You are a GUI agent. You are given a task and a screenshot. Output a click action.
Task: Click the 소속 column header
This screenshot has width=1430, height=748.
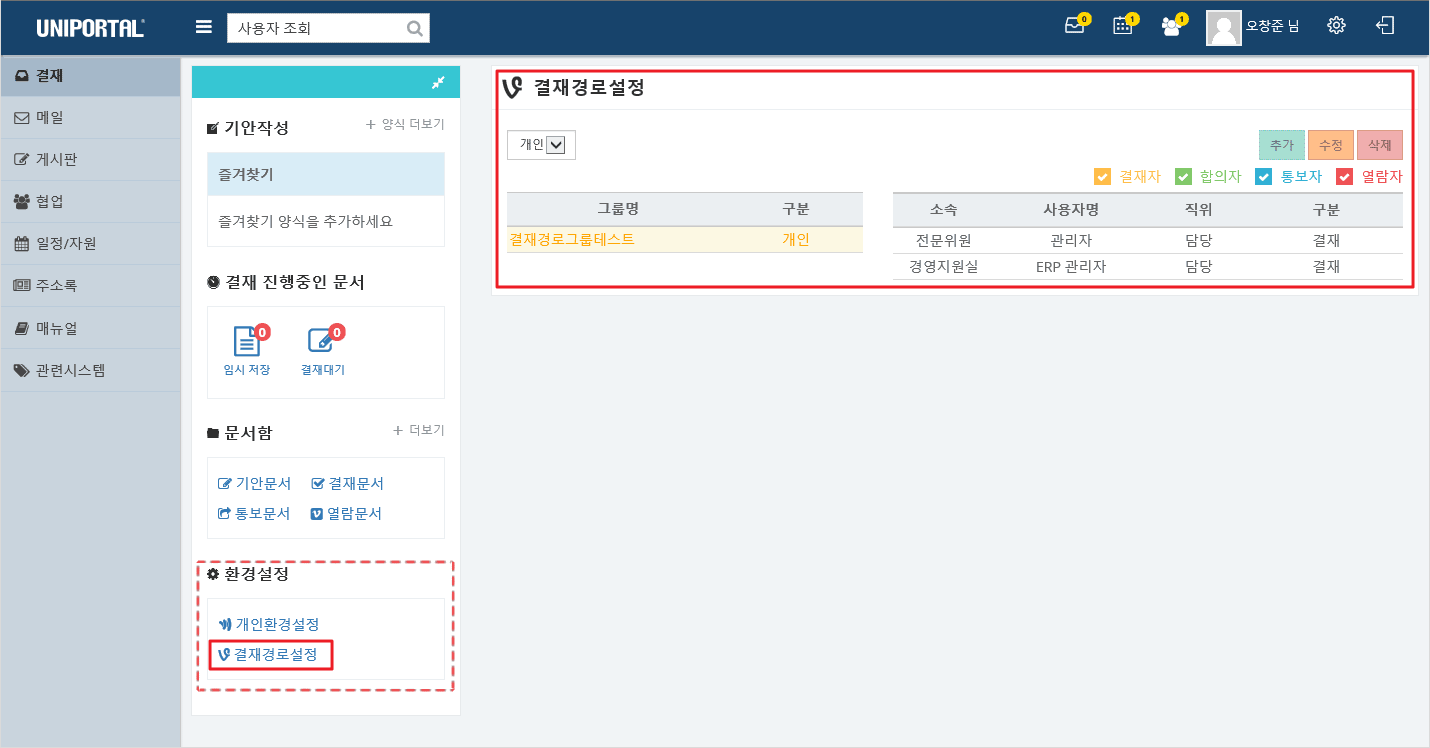pos(943,210)
